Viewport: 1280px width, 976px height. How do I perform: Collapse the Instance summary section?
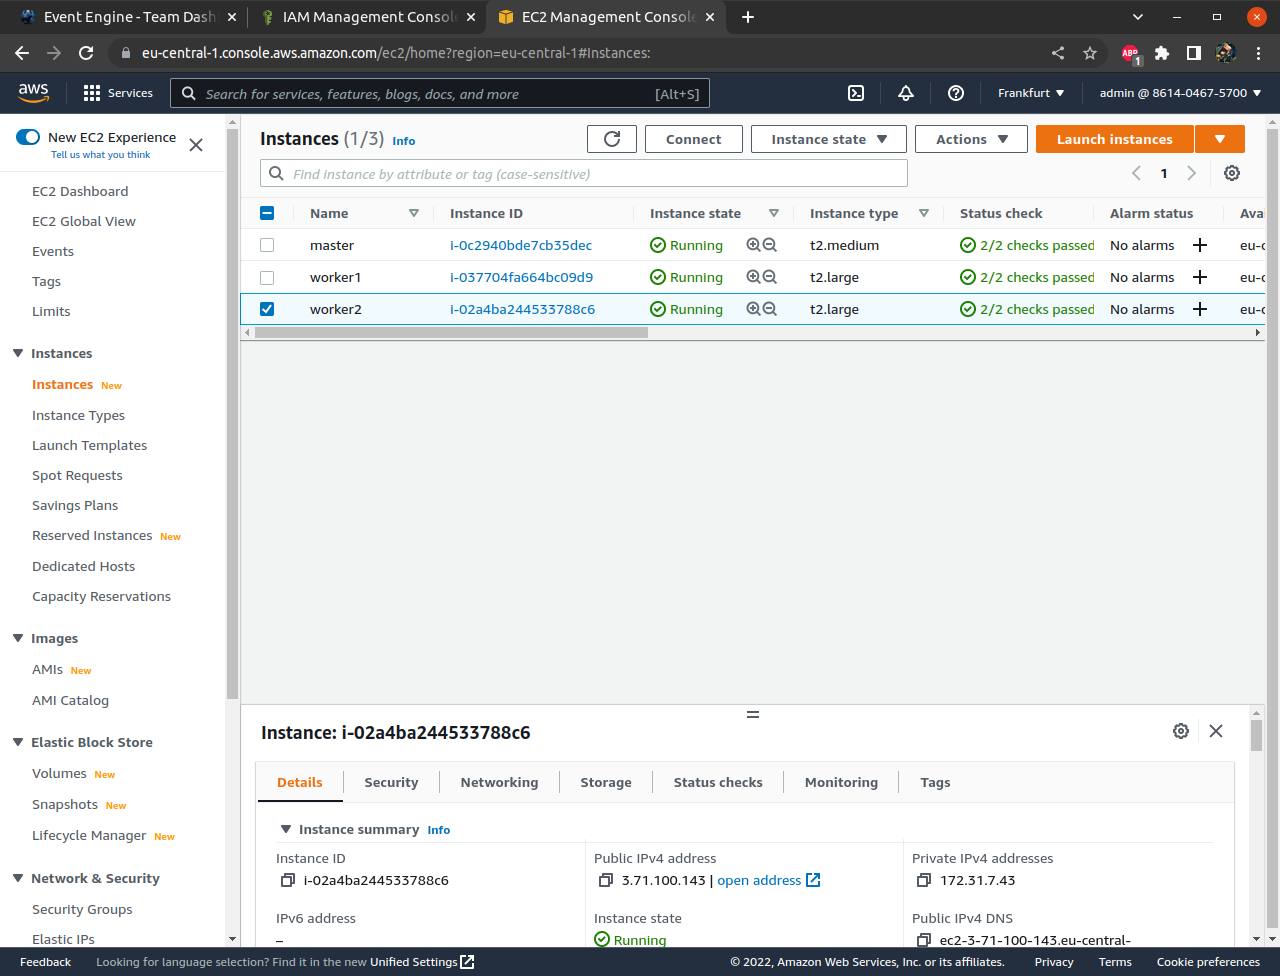tap(286, 829)
